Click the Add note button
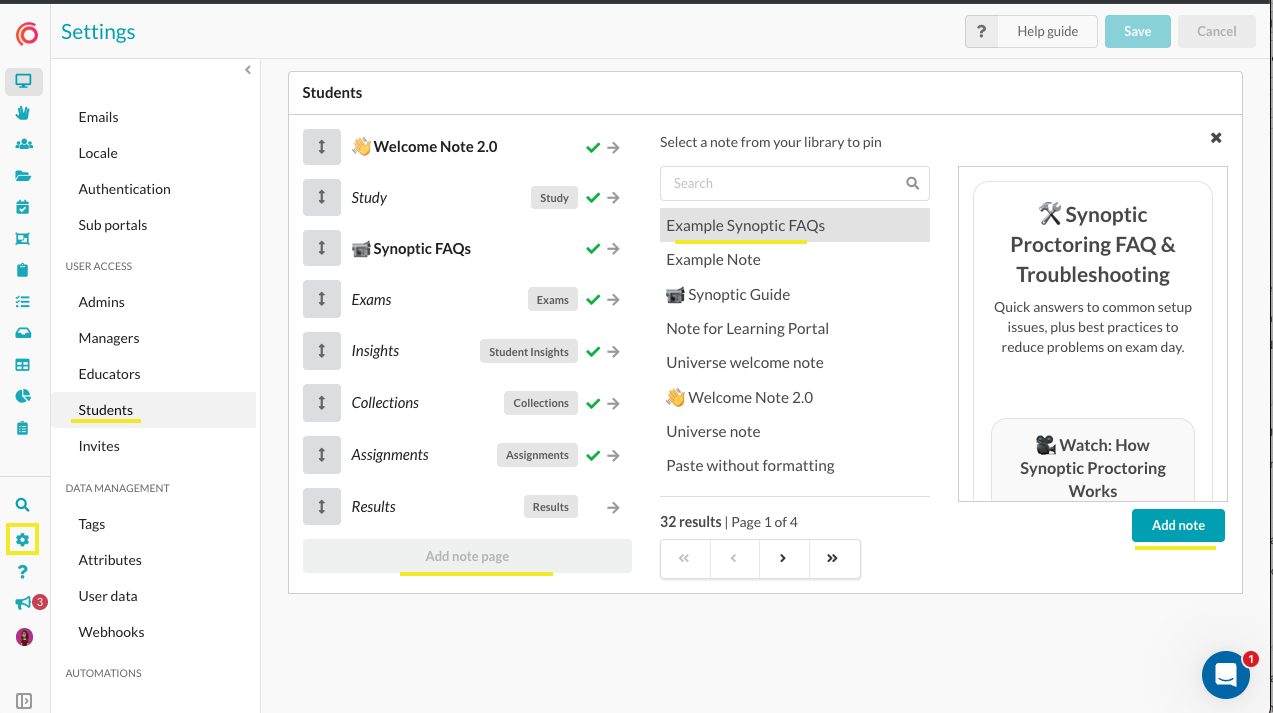Viewport: 1273px width, 713px height. point(1177,525)
